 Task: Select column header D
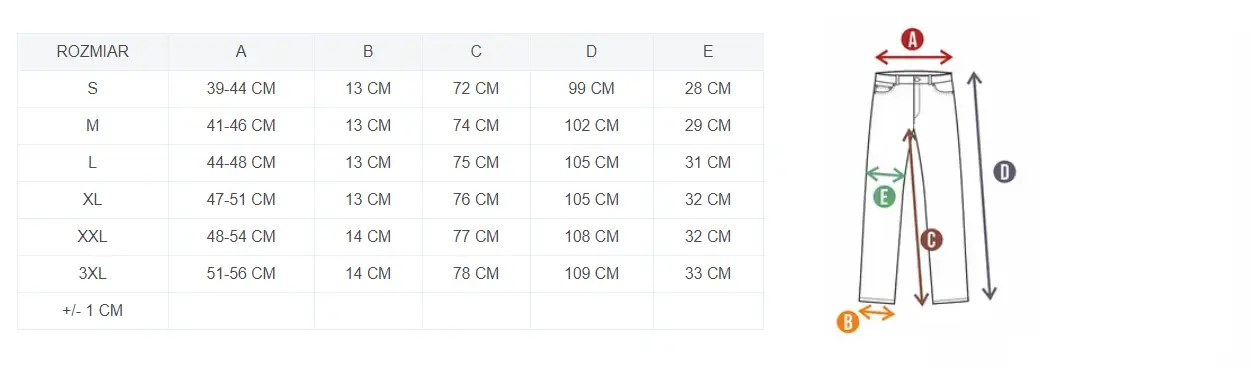[591, 52]
